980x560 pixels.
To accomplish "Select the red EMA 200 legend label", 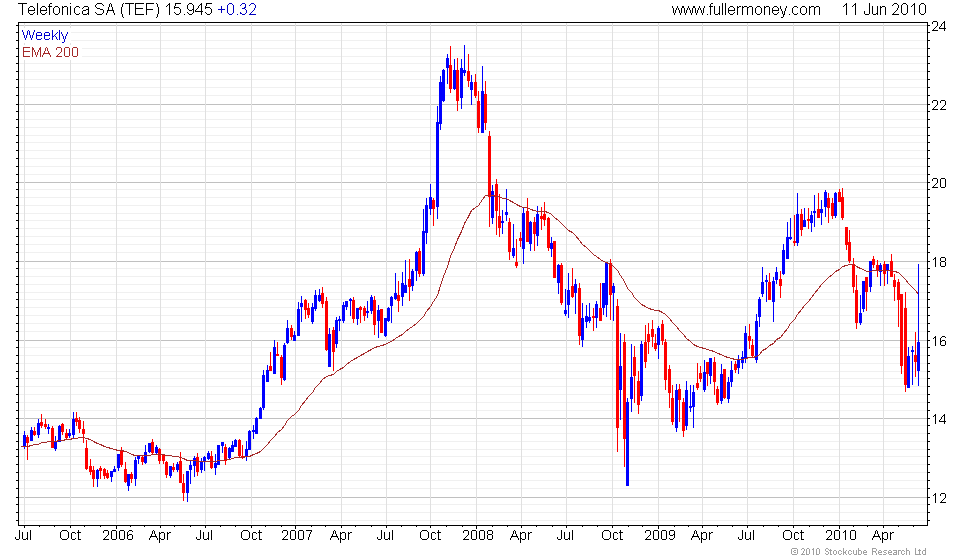I will click(x=50, y=52).
